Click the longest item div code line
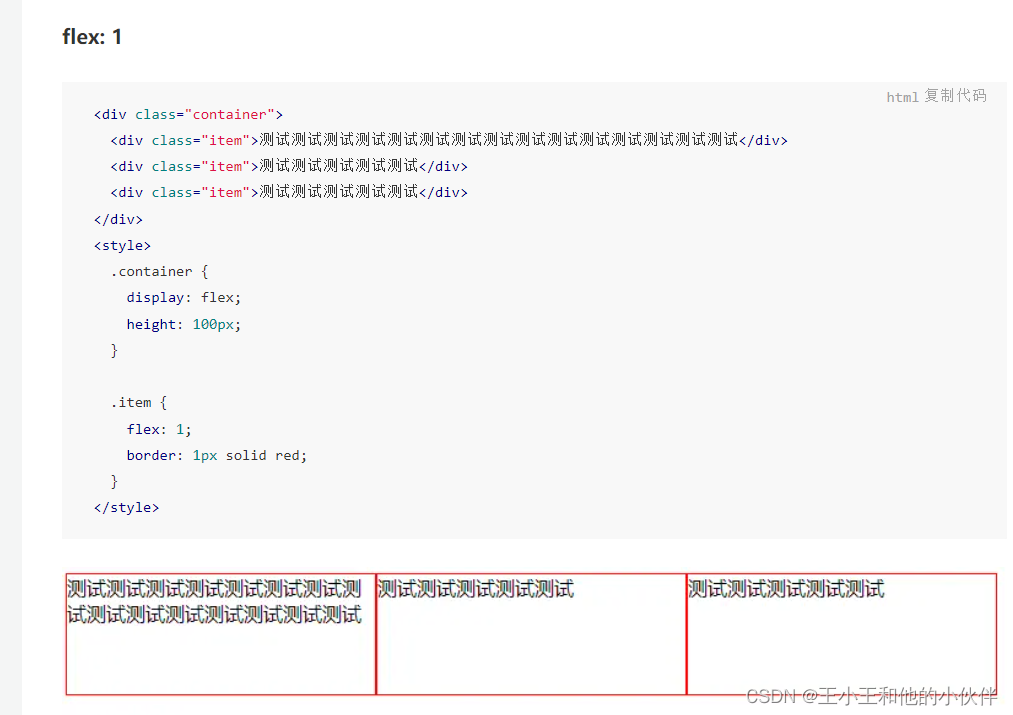This screenshot has height=715, width=1013. (449, 140)
